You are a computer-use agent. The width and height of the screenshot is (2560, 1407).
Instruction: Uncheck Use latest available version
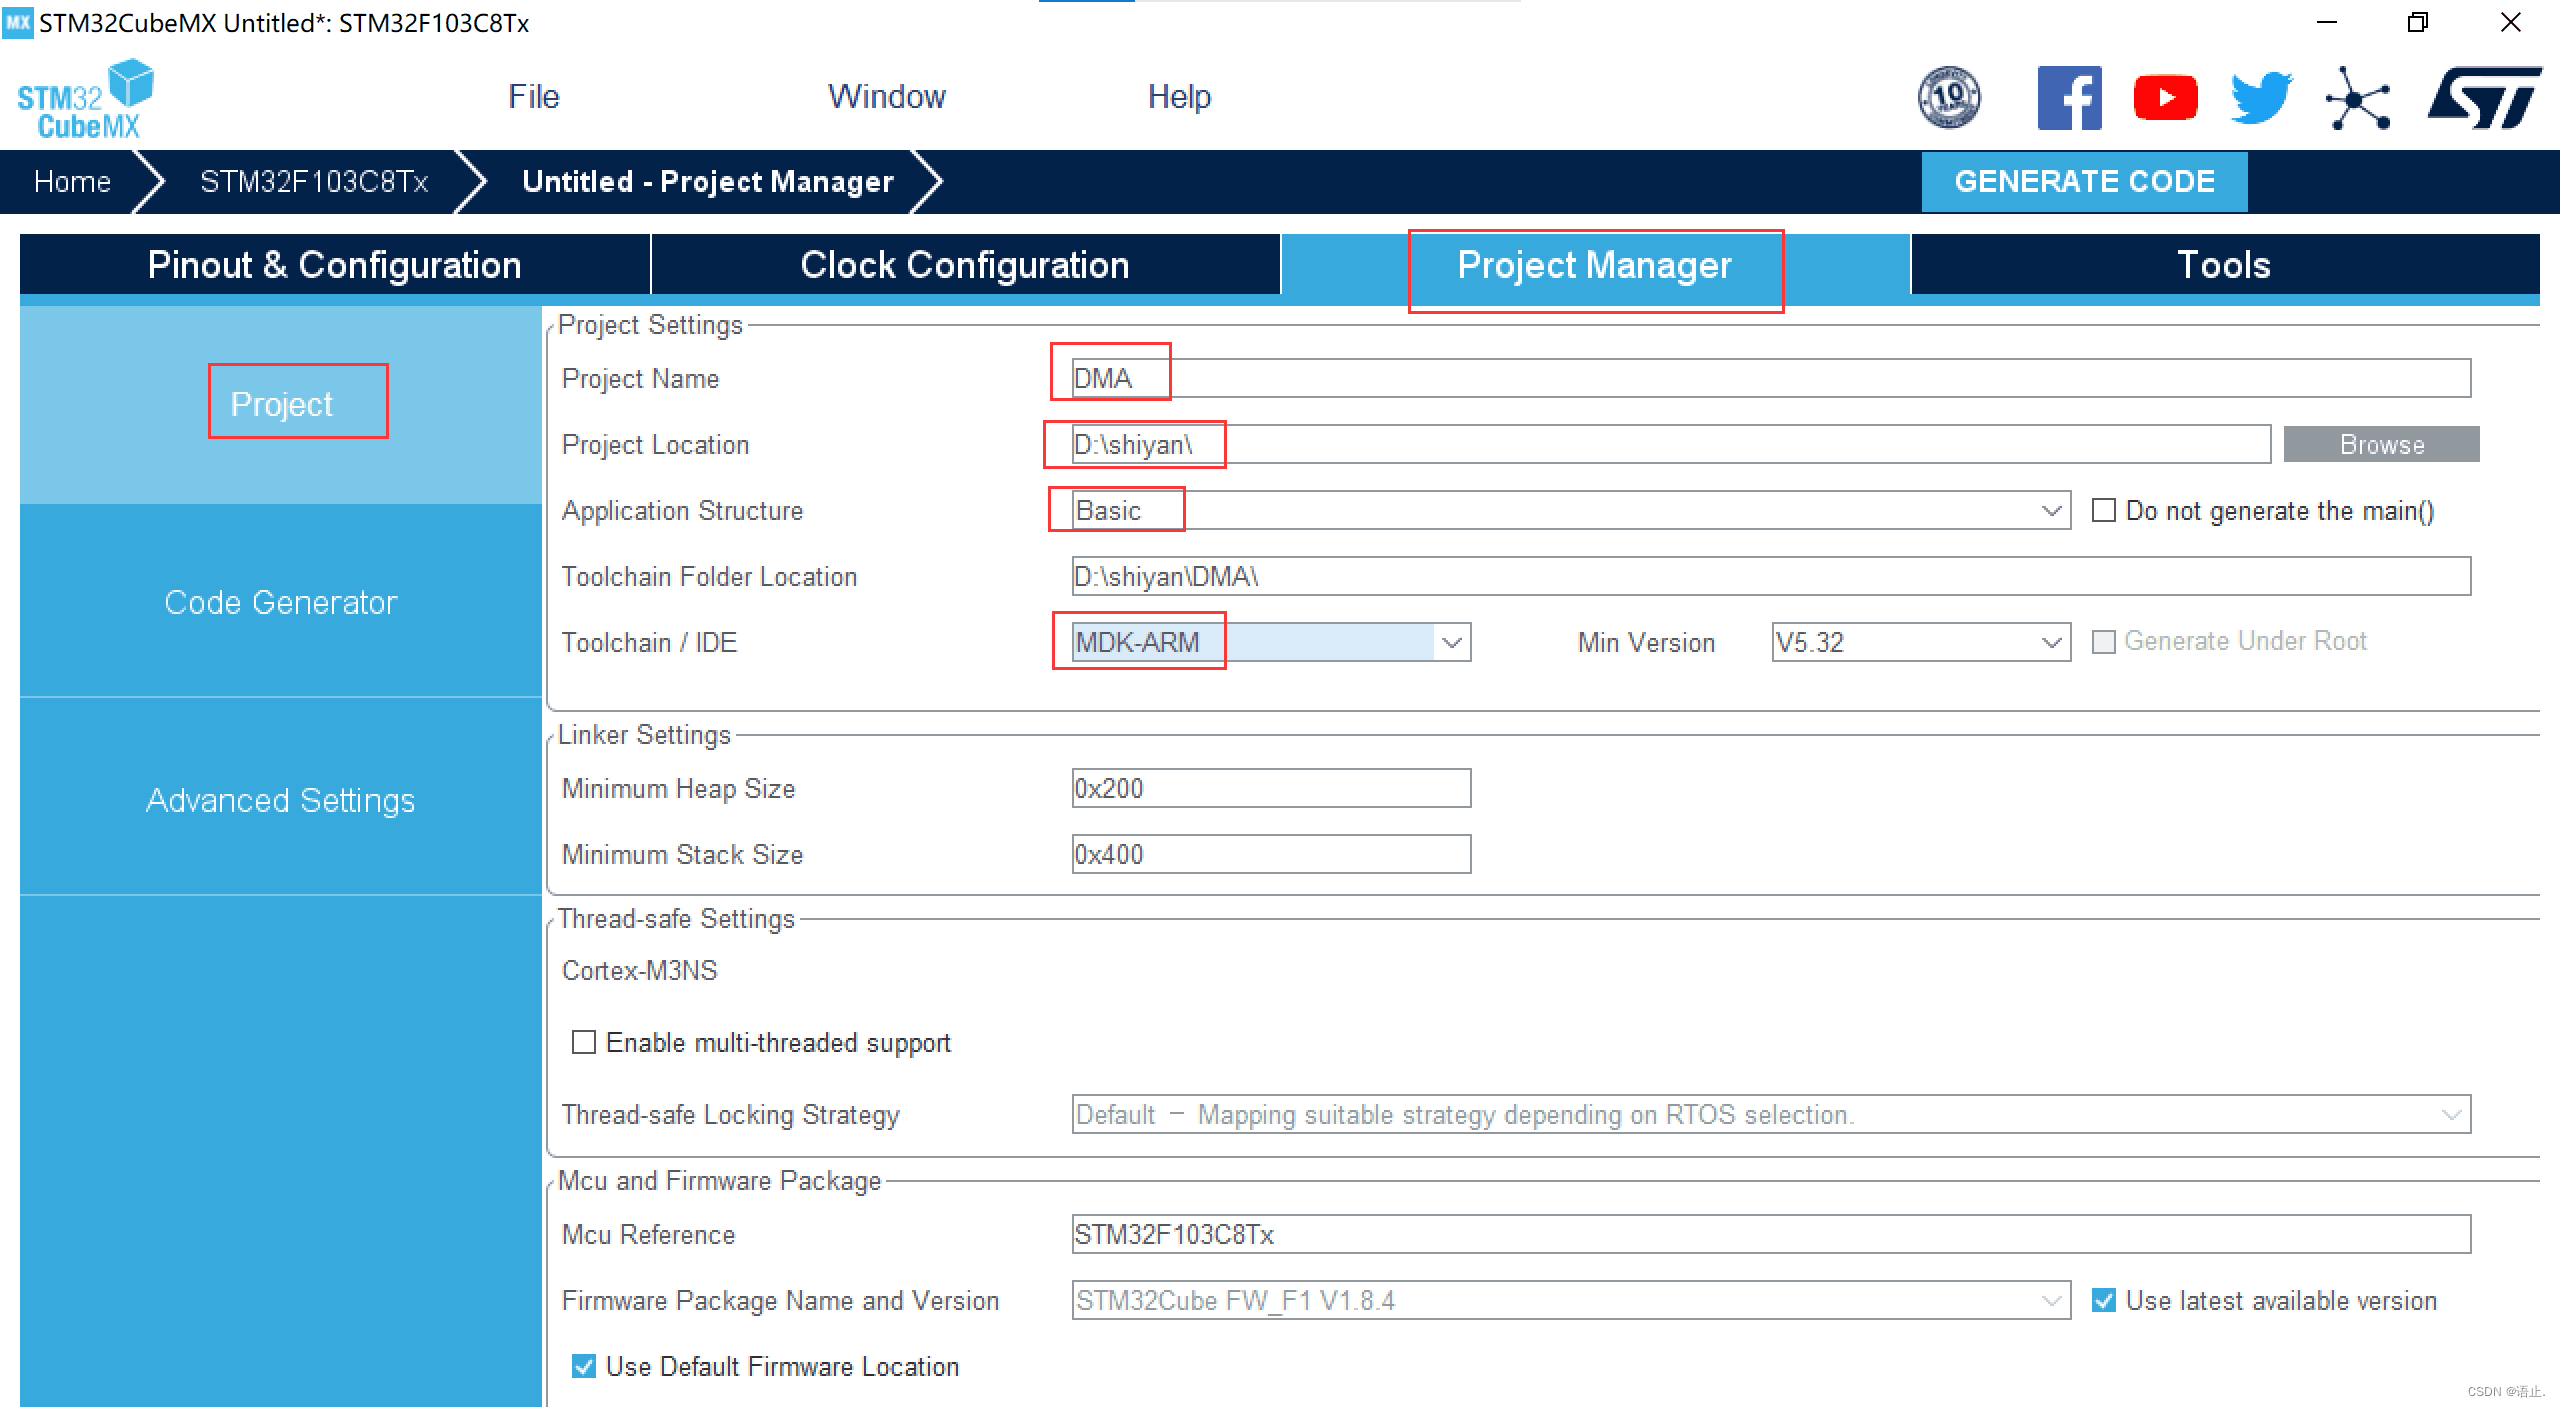tap(2104, 1301)
